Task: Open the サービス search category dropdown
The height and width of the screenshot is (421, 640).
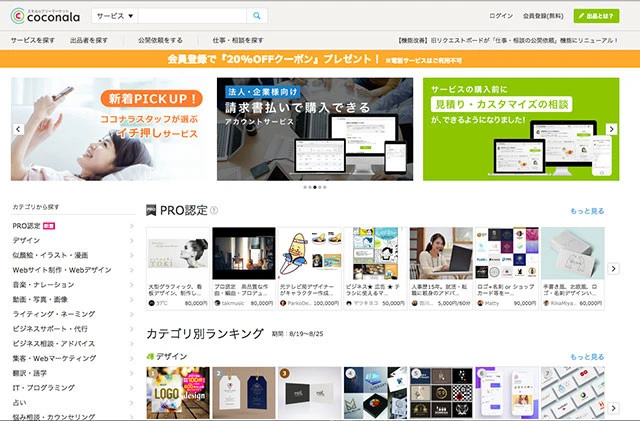Action: [115, 16]
